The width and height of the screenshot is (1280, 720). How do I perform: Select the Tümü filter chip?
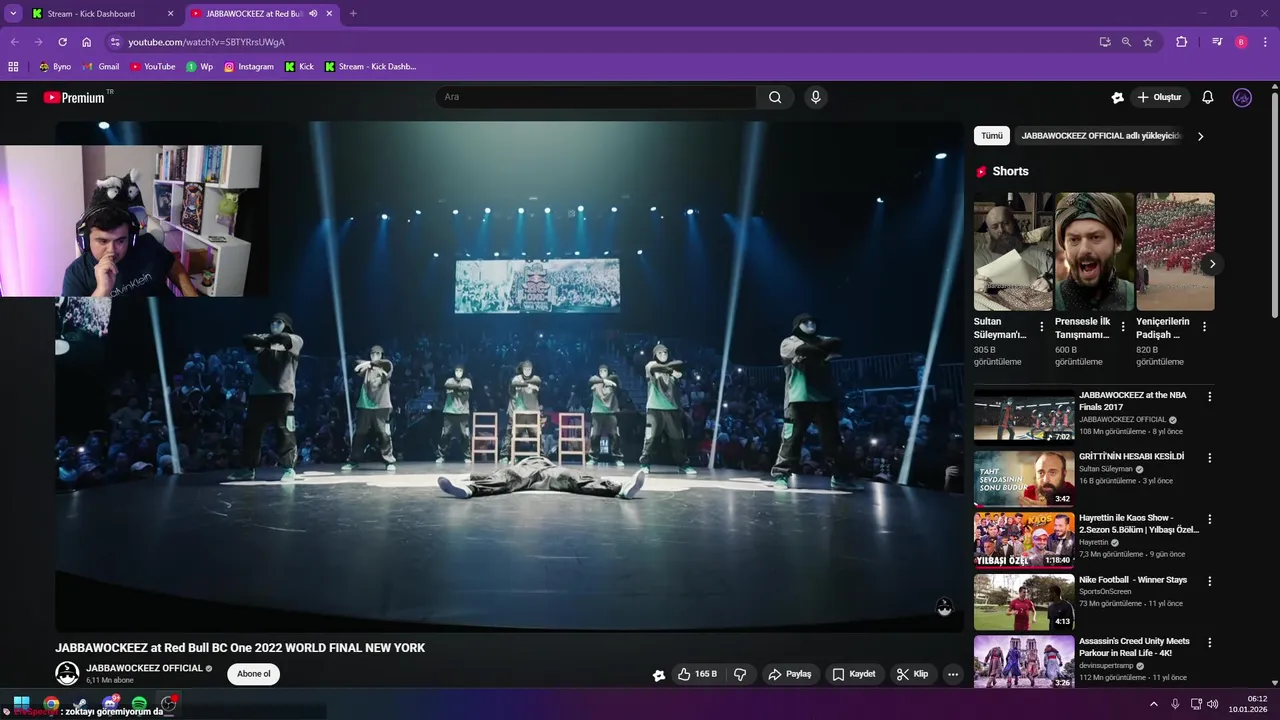[991, 136]
